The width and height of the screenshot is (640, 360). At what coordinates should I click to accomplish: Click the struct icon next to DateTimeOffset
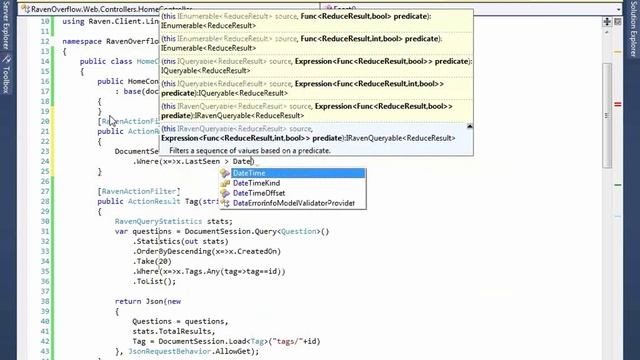point(225,193)
